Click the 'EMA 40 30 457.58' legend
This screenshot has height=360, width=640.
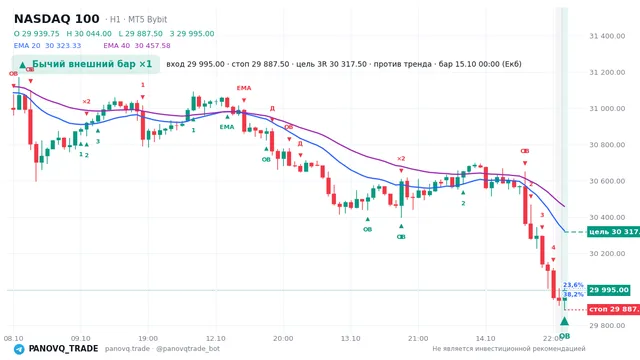click(x=137, y=45)
